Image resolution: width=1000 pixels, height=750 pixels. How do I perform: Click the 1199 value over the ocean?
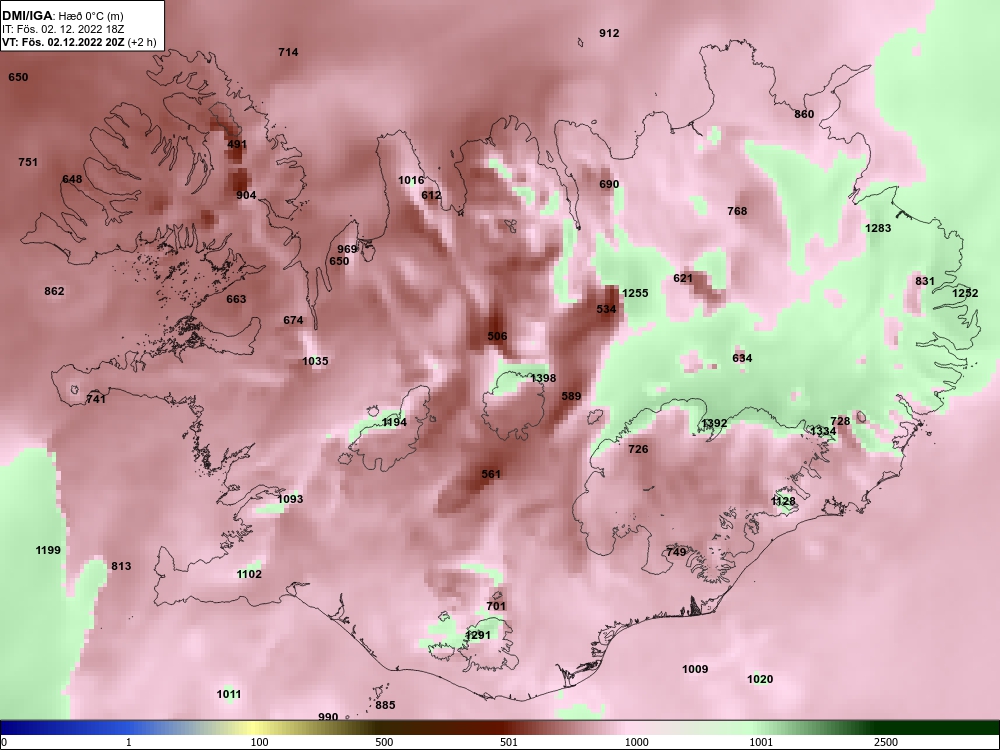point(48,550)
